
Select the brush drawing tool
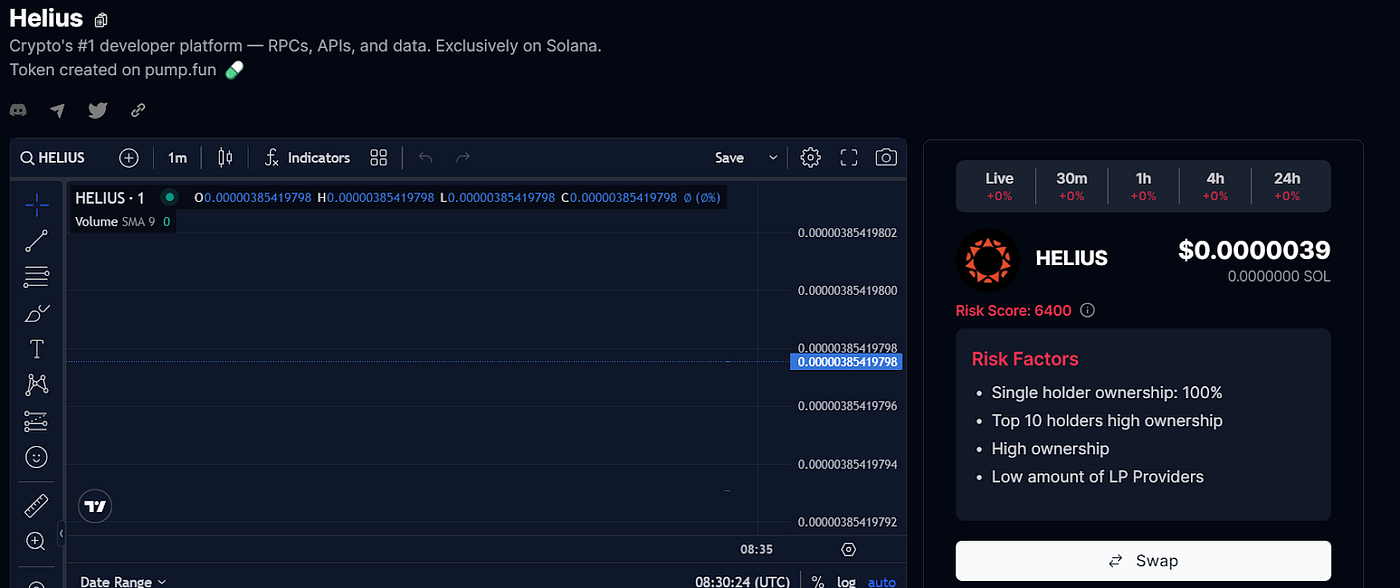tap(36, 313)
